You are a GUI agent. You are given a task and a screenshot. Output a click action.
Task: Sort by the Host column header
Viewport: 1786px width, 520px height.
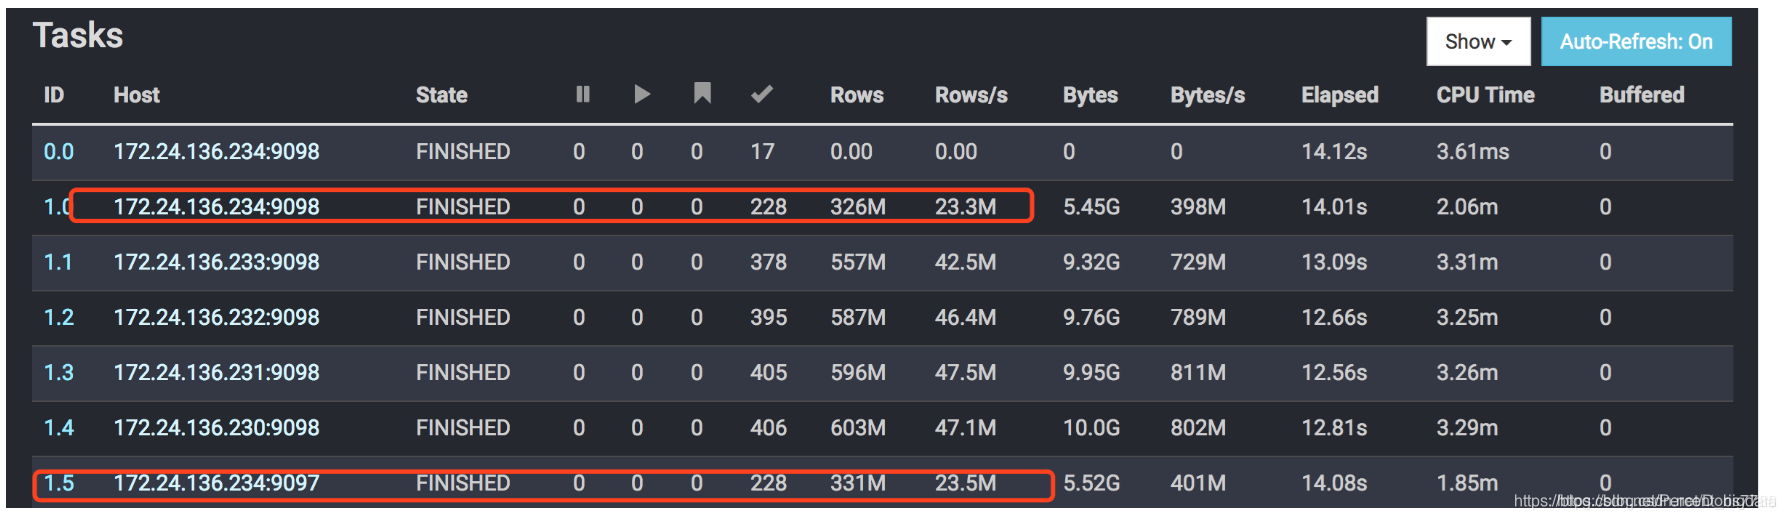tap(137, 95)
